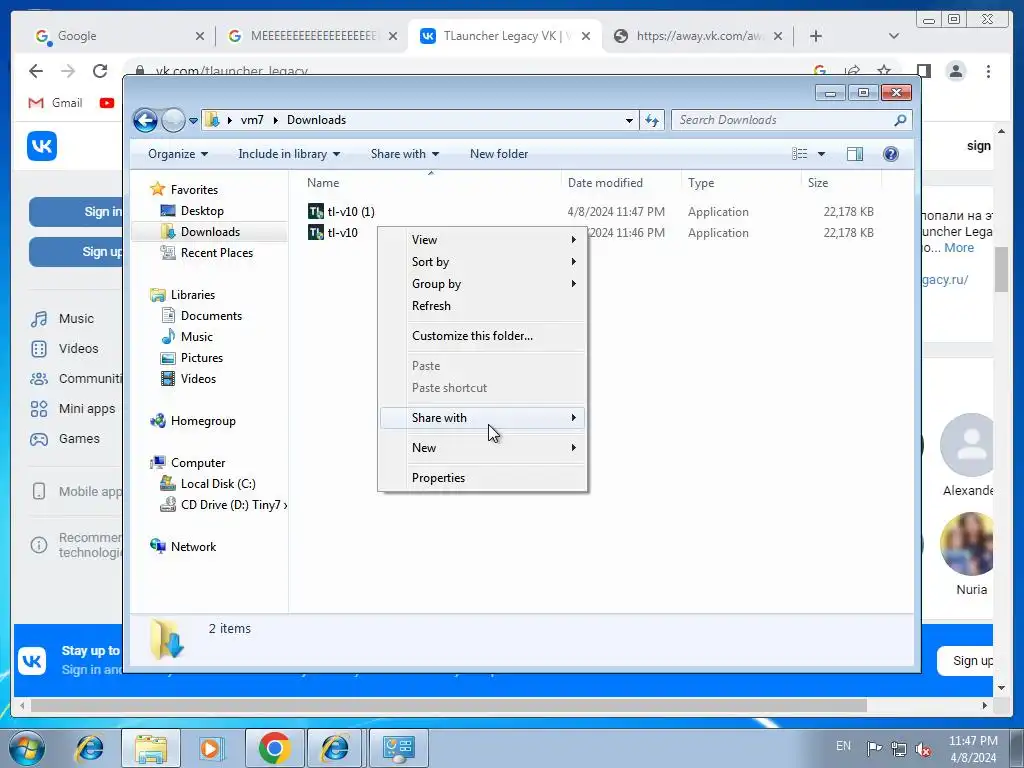Viewport: 1024px width, 768px height.
Task: Open Internet Explorer from taskbar
Action: [x=89, y=748]
